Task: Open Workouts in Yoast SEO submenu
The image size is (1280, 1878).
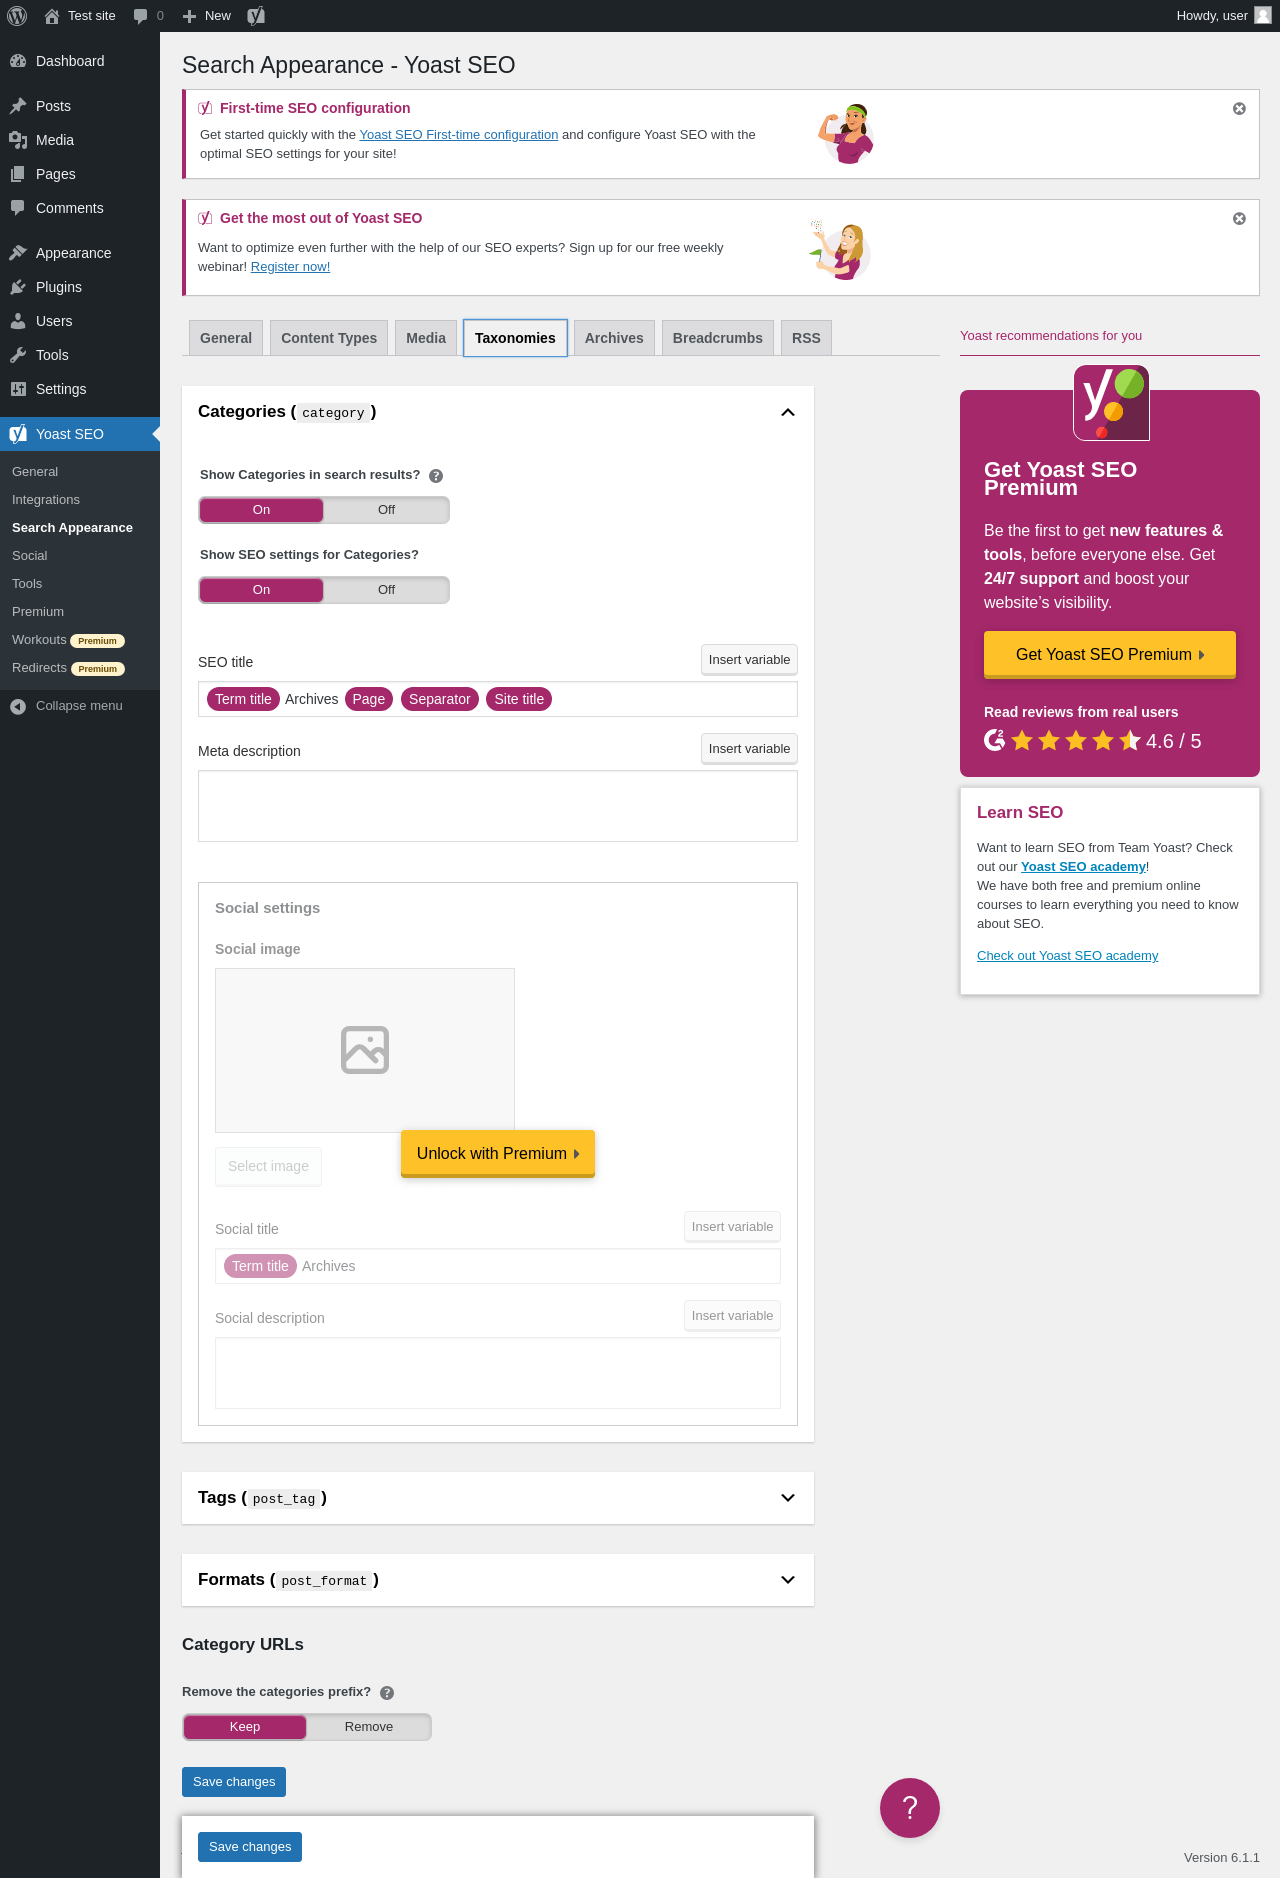Action: [39, 640]
